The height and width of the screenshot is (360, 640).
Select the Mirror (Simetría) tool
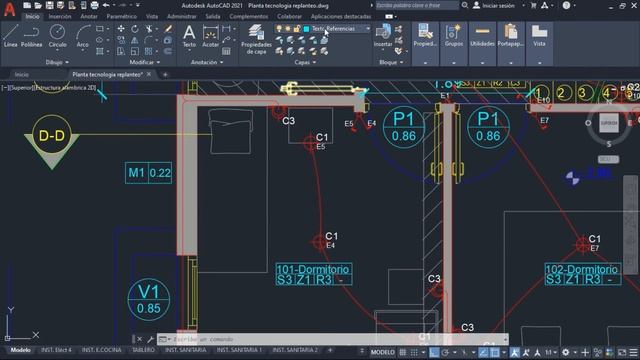tap(135, 40)
